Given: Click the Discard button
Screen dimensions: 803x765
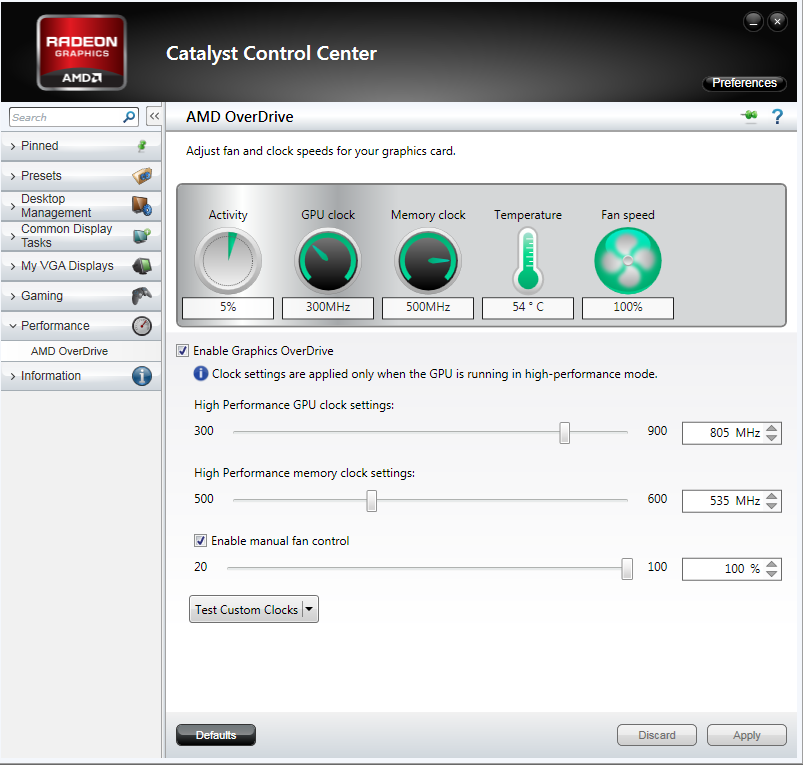Looking at the screenshot, I should [657, 735].
